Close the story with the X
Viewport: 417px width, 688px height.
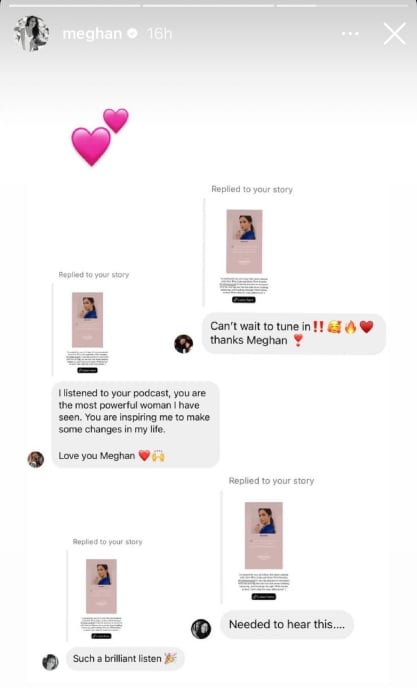coord(394,34)
